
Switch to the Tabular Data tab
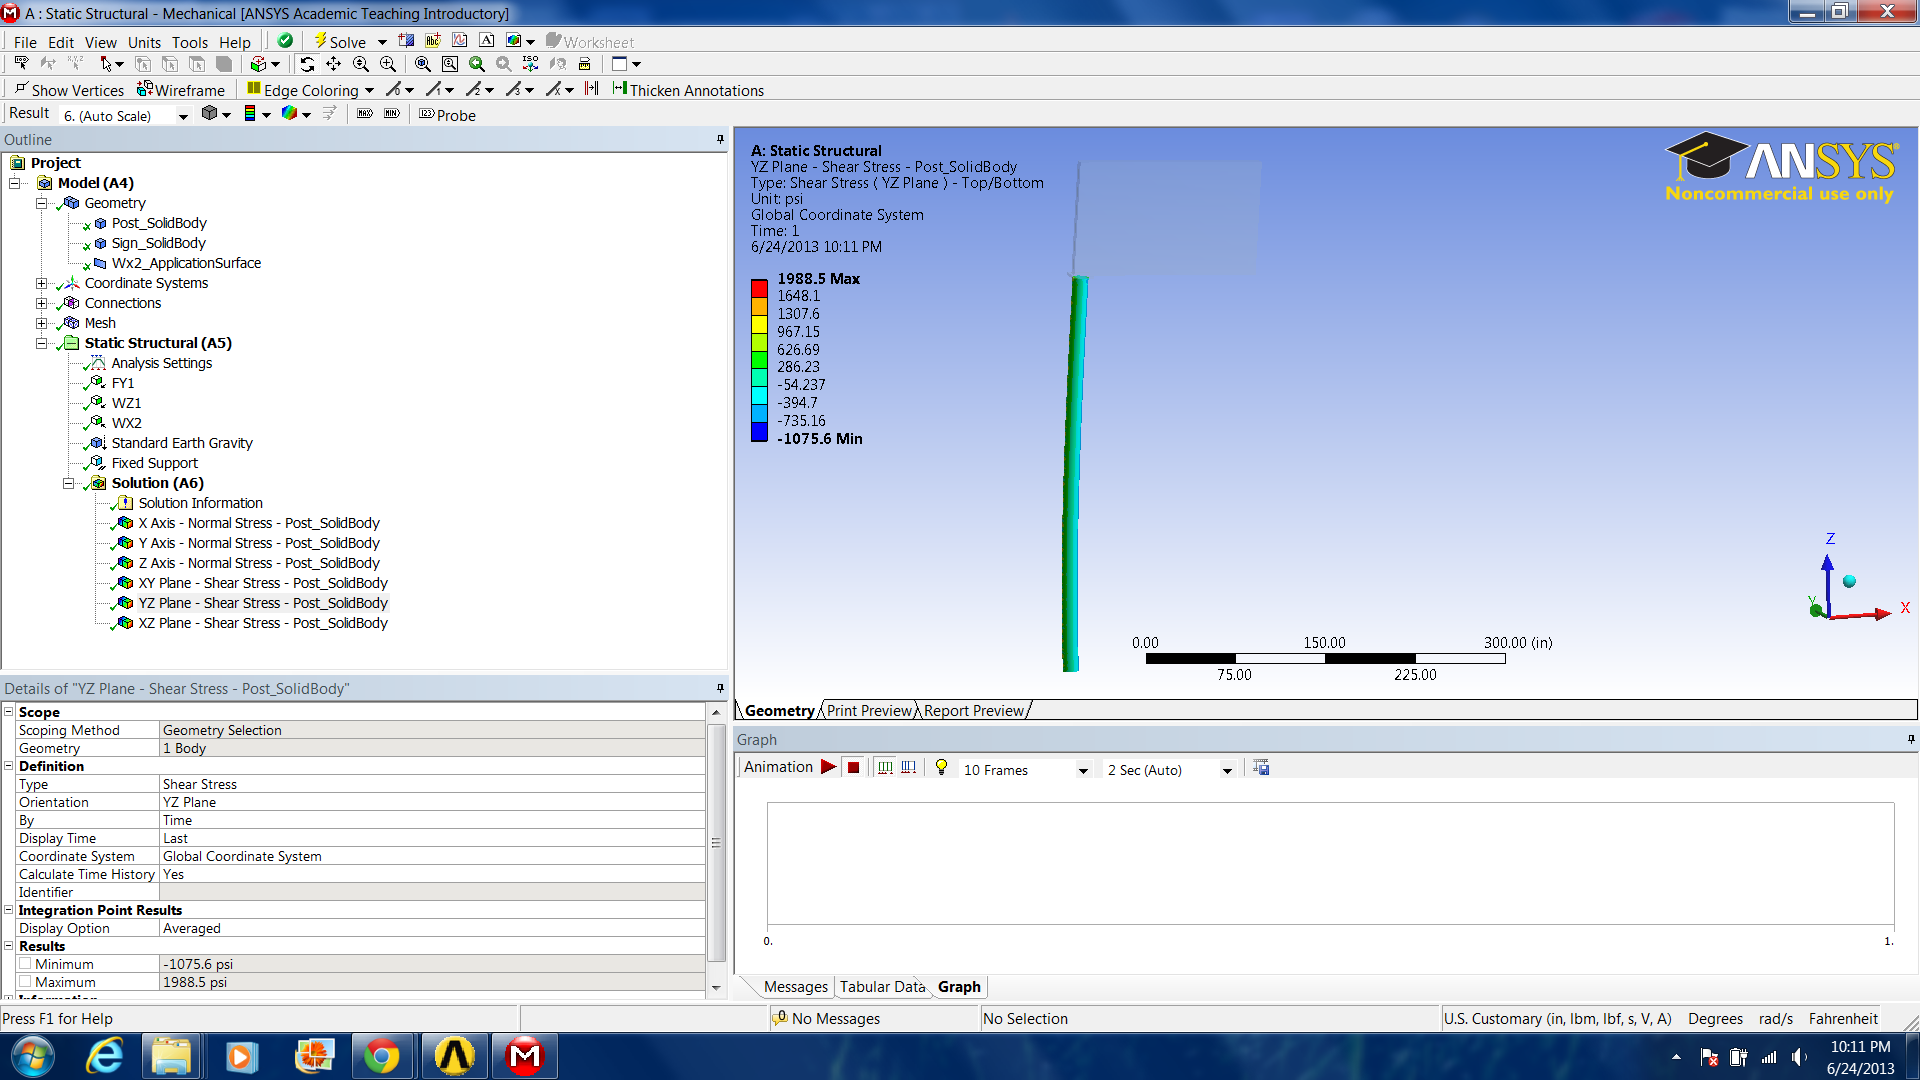882,987
